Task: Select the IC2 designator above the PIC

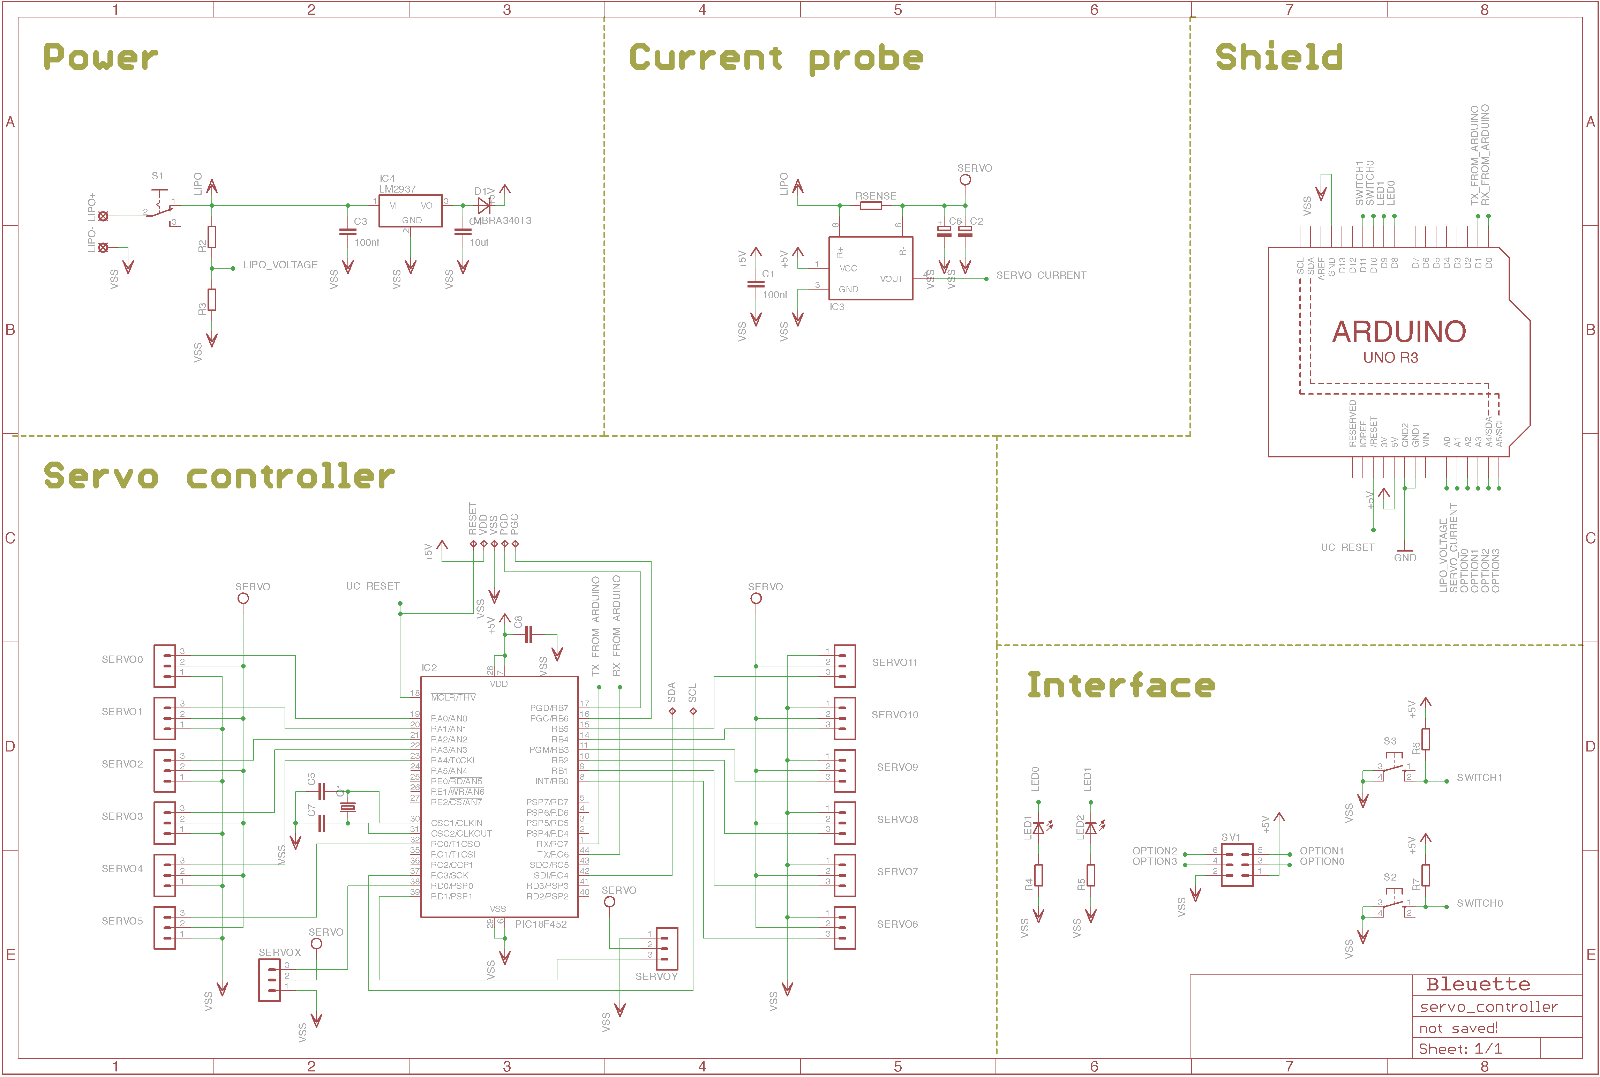Action: pyautogui.click(x=429, y=667)
